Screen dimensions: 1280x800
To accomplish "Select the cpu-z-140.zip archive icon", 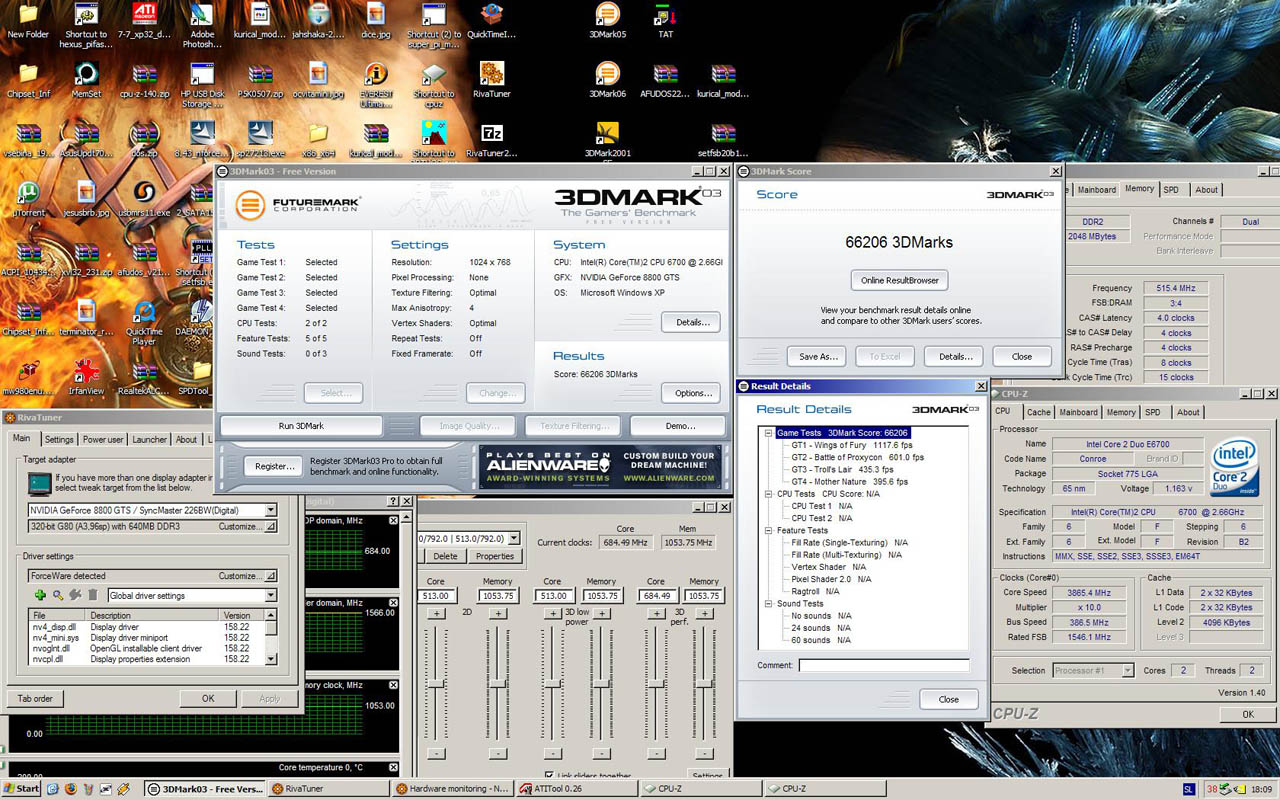I will pyautogui.click(x=144, y=80).
